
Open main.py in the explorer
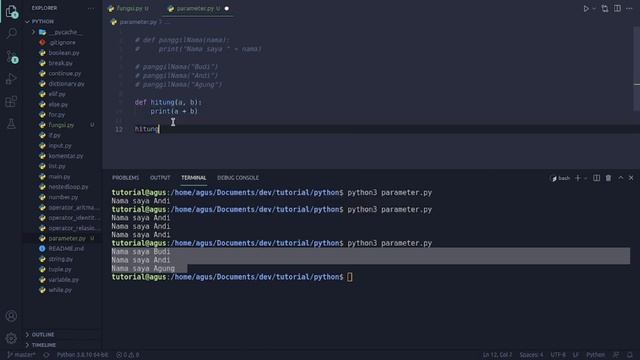[x=59, y=177]
